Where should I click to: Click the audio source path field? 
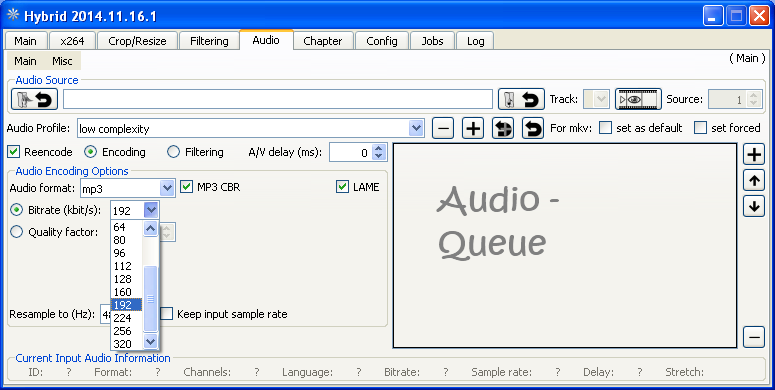click(278, 99)
